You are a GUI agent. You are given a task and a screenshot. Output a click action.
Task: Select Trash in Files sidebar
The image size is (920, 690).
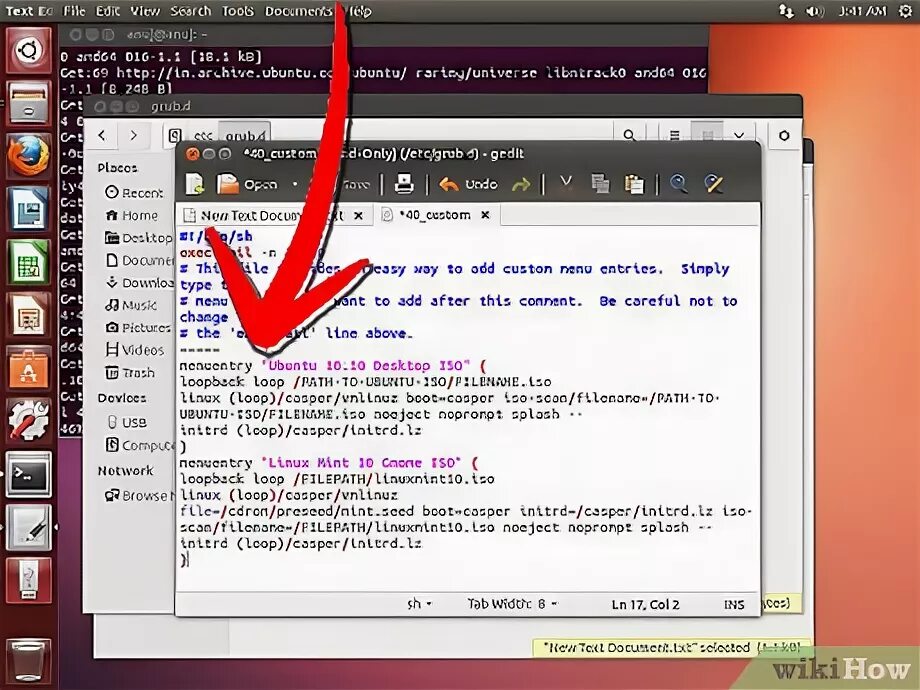[x=130, y=373]
